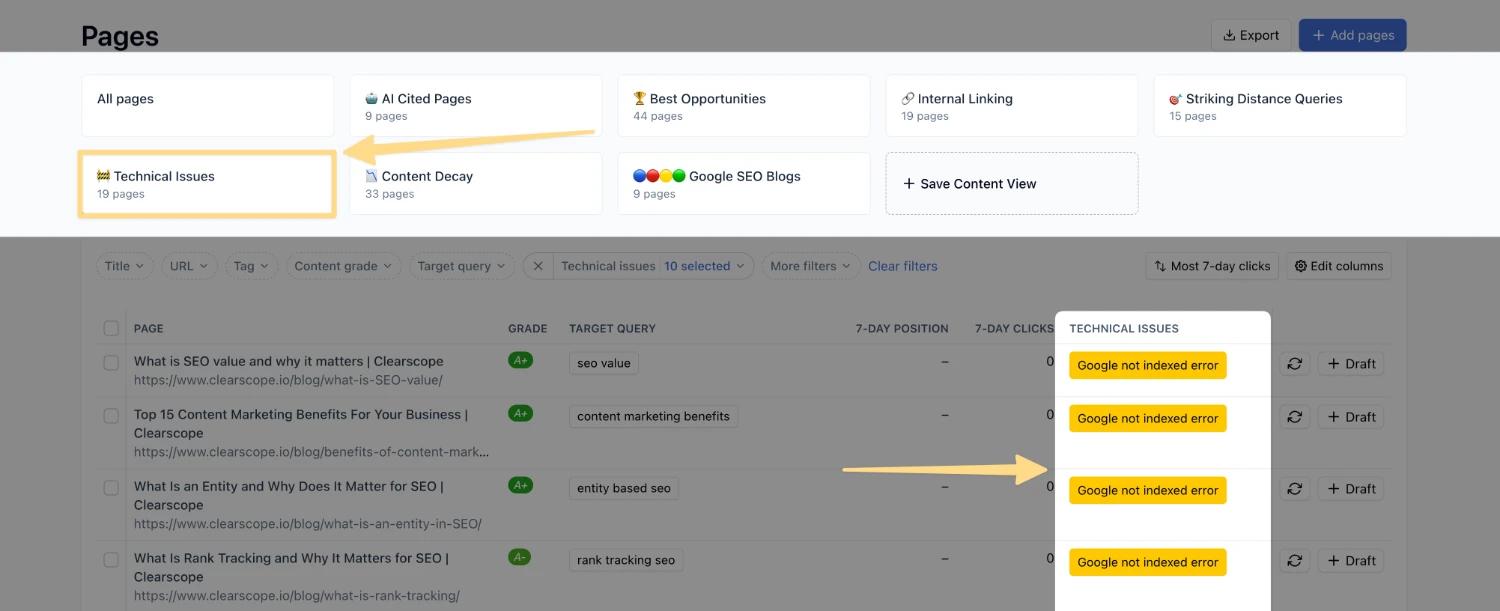Click refresh icon for entity based SEO row
The width and height of the screenshot is (1500, 611).
point(1294,489)
